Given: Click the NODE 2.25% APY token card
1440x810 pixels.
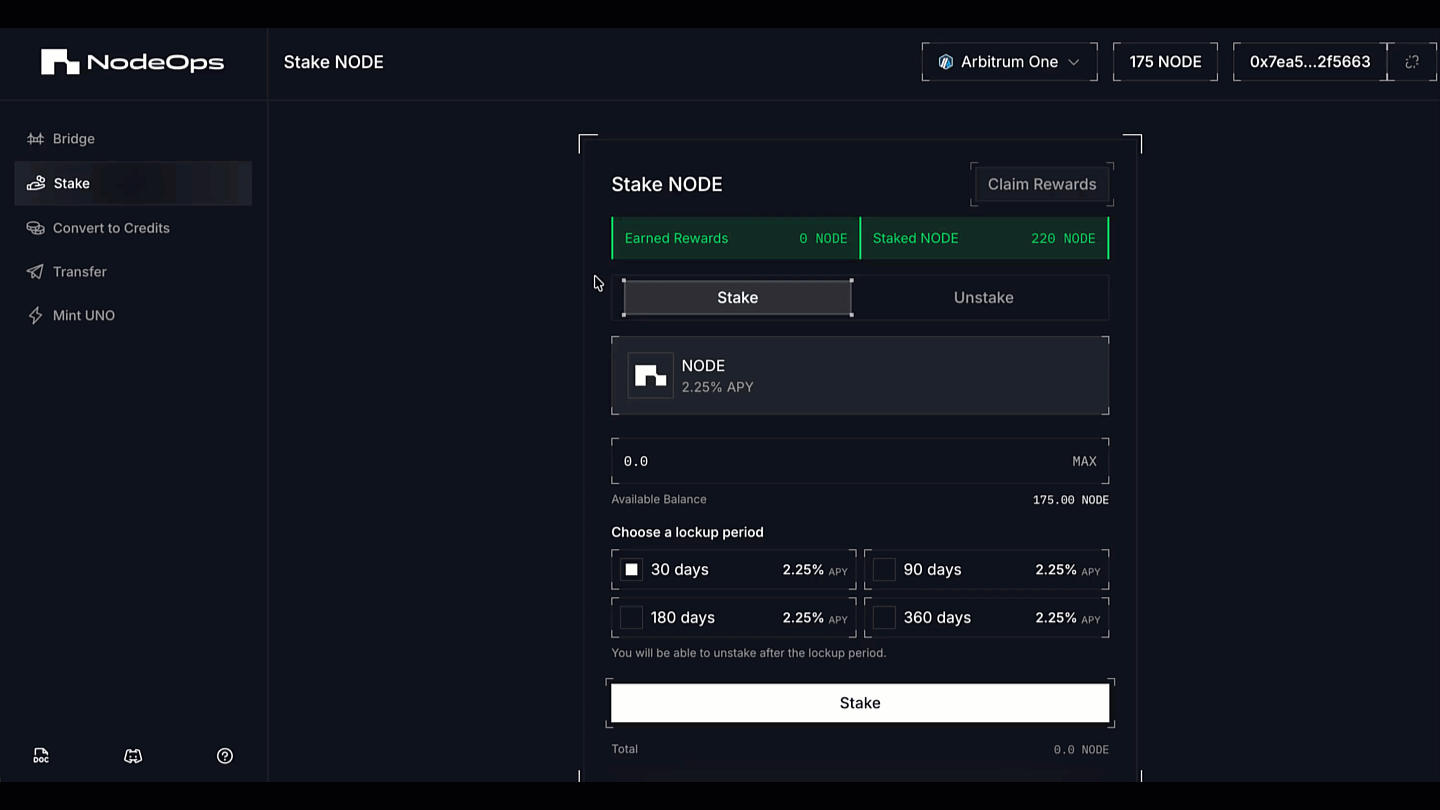Looking at the screenshot, I should (860, 376).
